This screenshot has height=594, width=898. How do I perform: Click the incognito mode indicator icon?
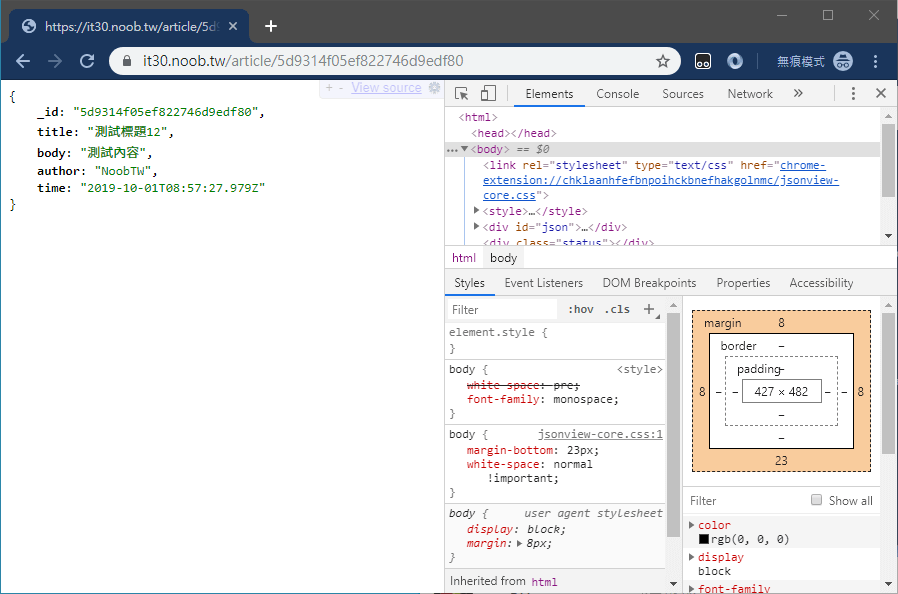point(843,61)
